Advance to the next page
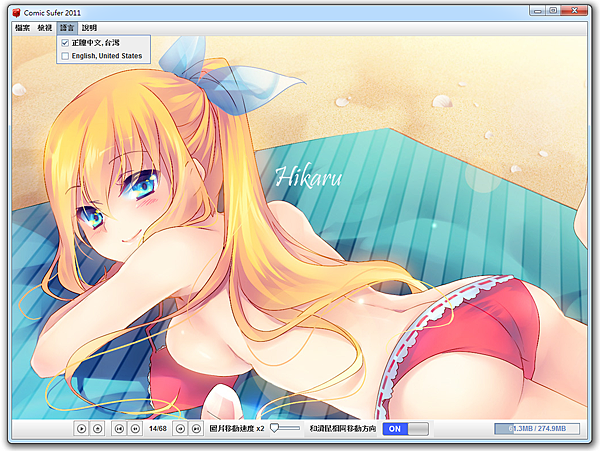This screenshot has height=451, width=600. [180, 428]
